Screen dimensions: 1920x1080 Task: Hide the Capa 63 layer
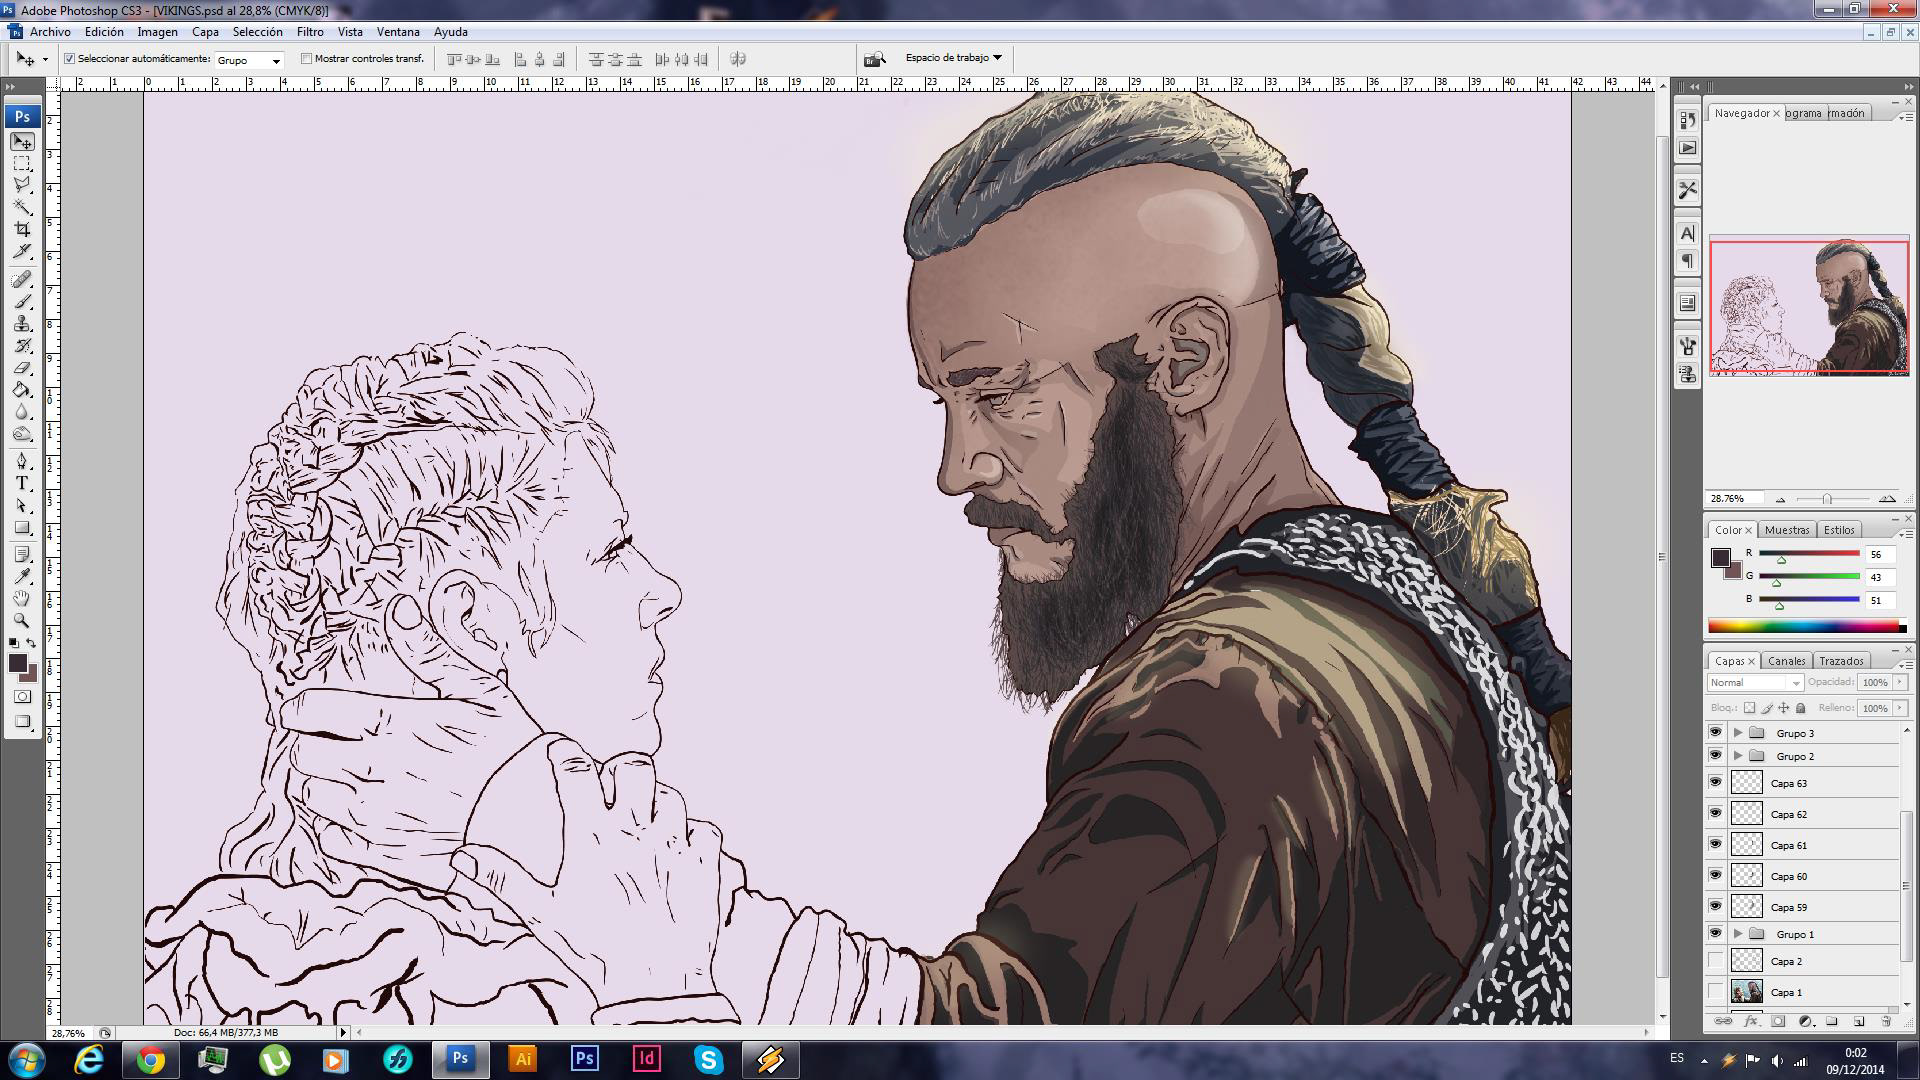(1716, 783)
